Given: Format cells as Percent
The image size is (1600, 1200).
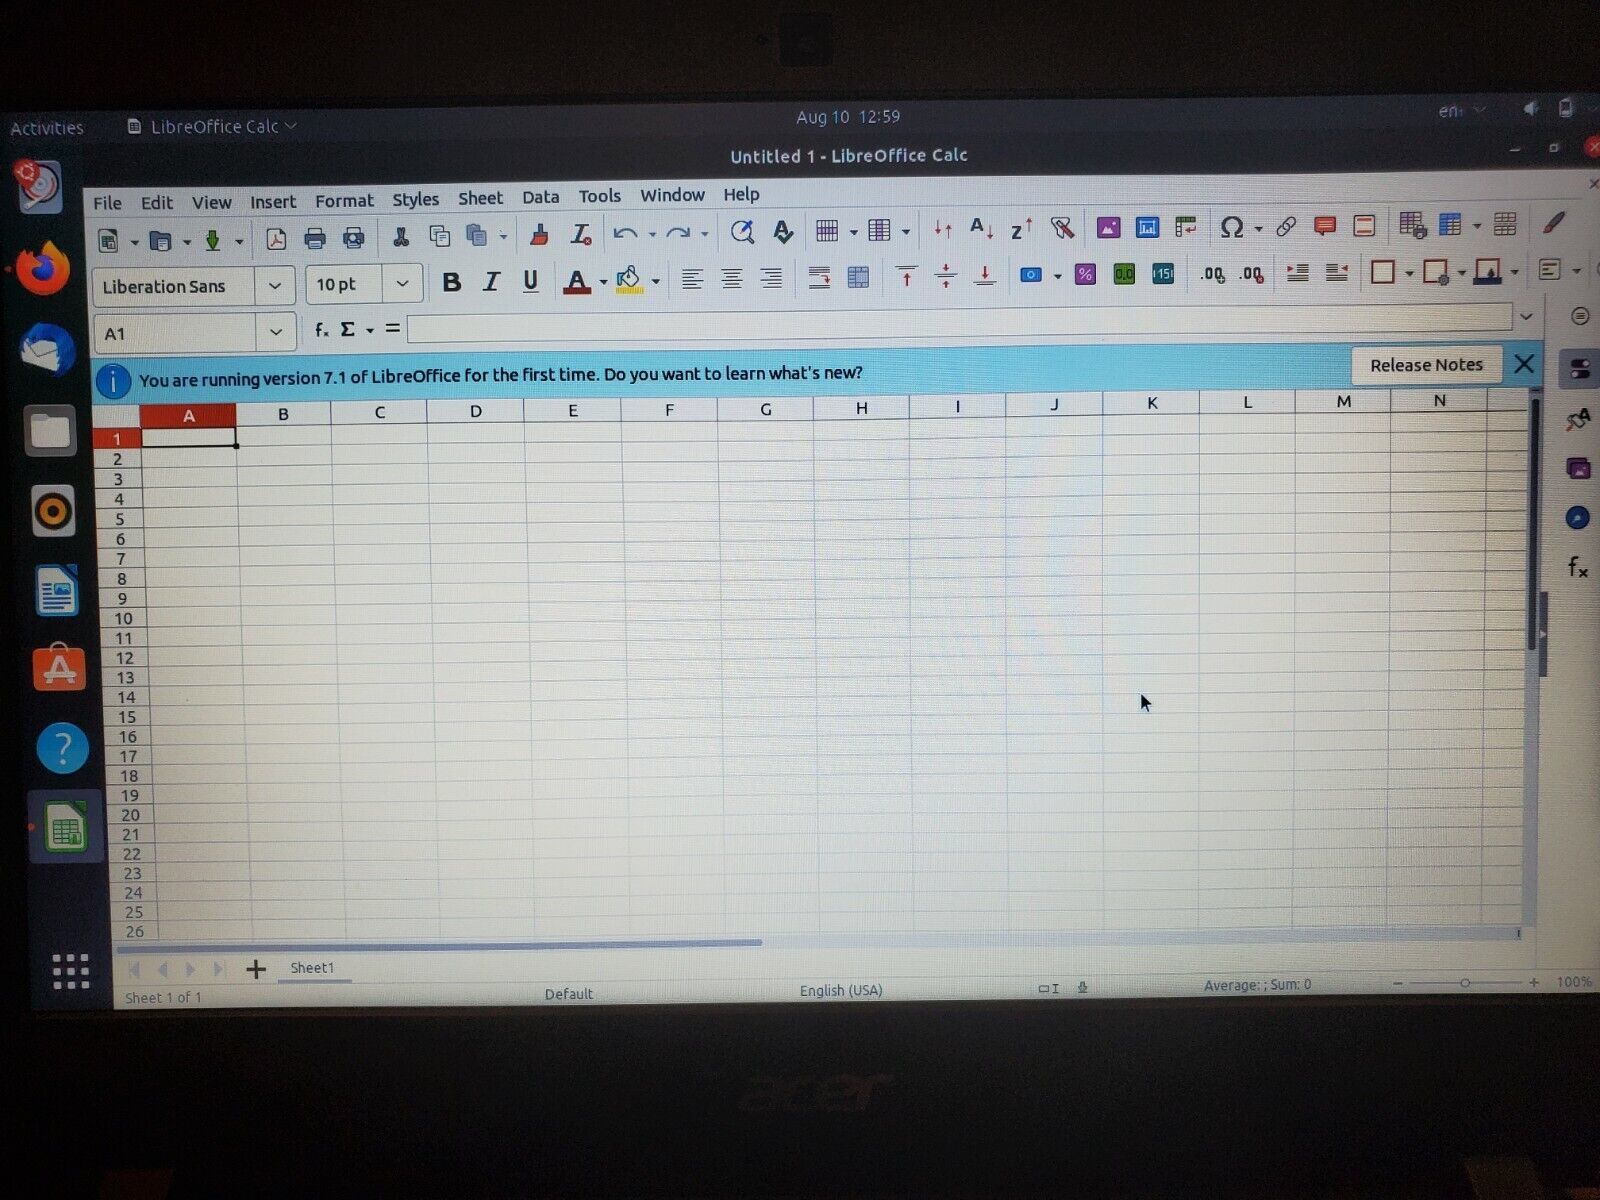Looking at the screenshot, I should click(x=1085, y=274).
